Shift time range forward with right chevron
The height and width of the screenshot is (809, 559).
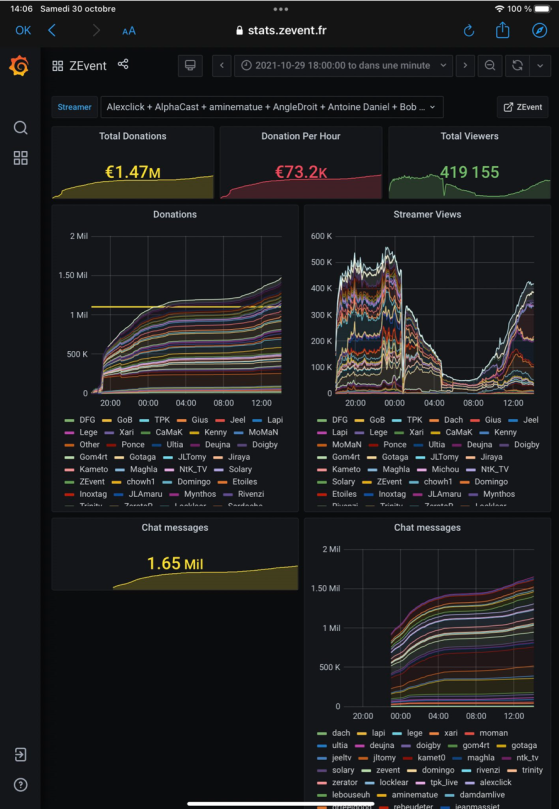[x=465, y=66]
